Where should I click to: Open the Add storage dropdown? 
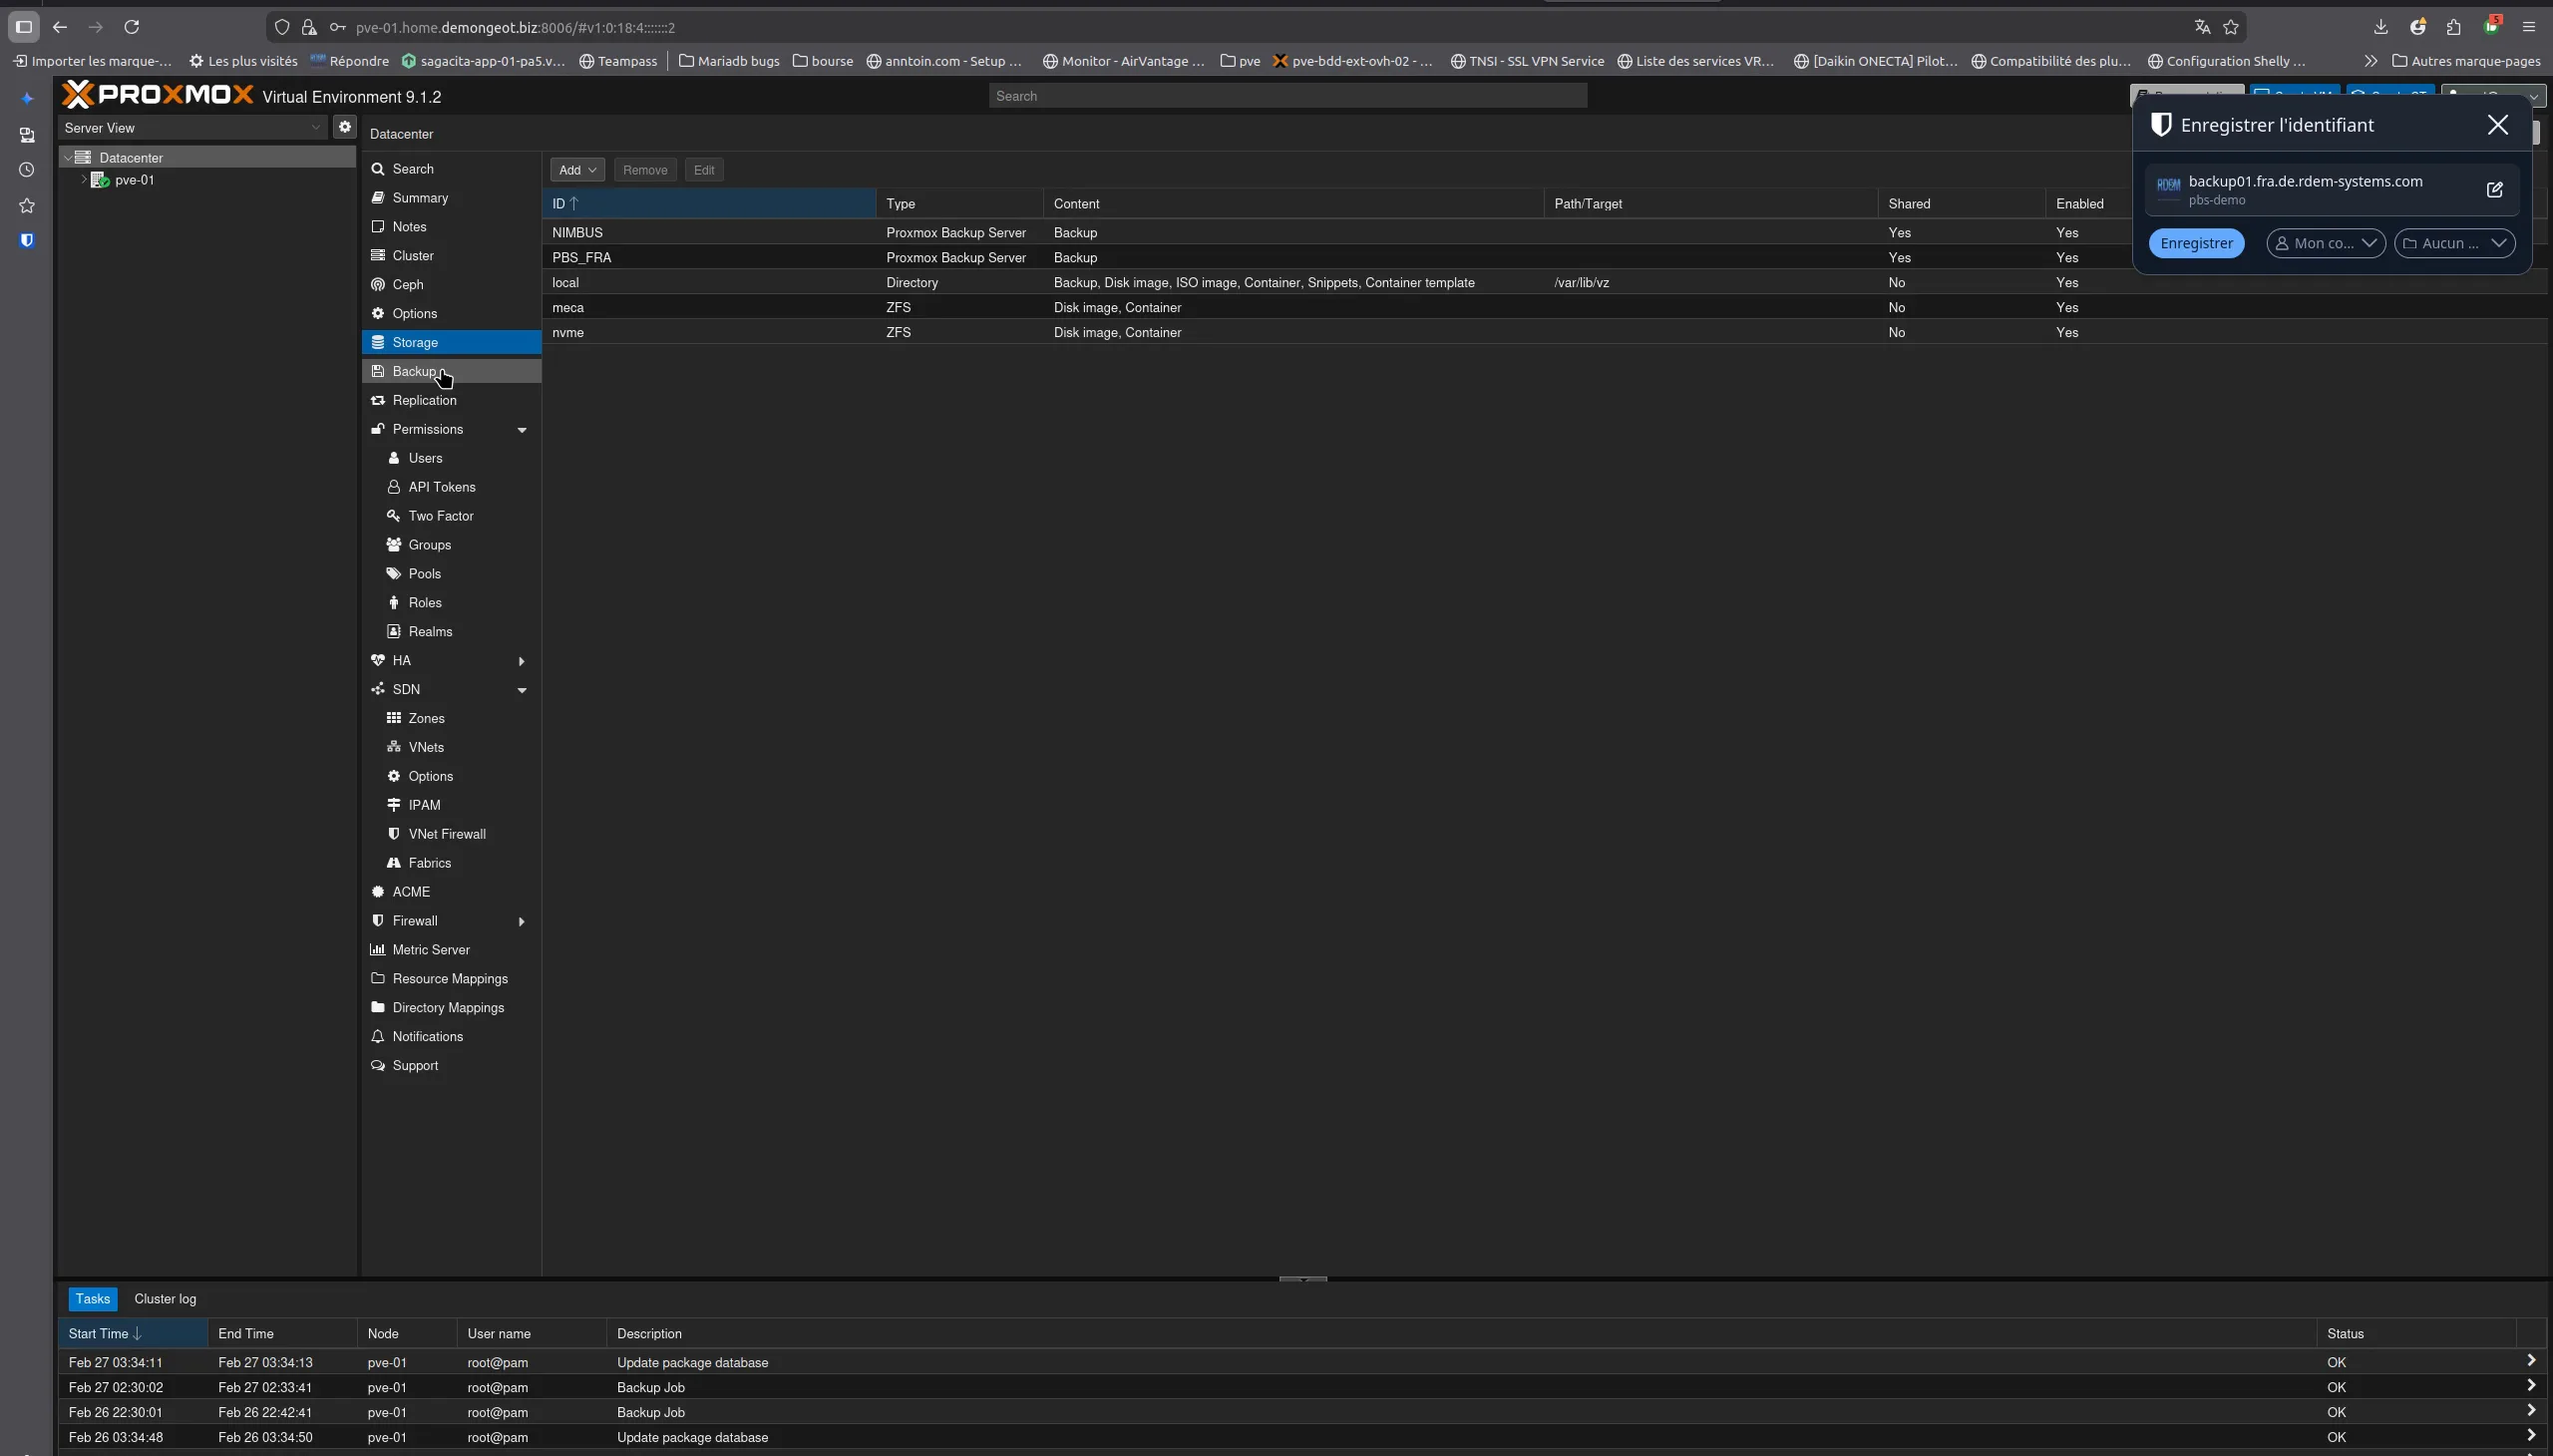[x=577, y=170]
